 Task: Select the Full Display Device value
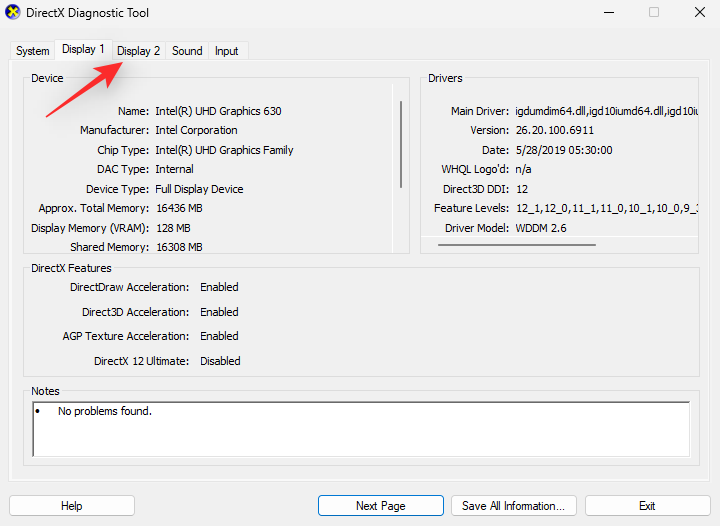[199, 189]
